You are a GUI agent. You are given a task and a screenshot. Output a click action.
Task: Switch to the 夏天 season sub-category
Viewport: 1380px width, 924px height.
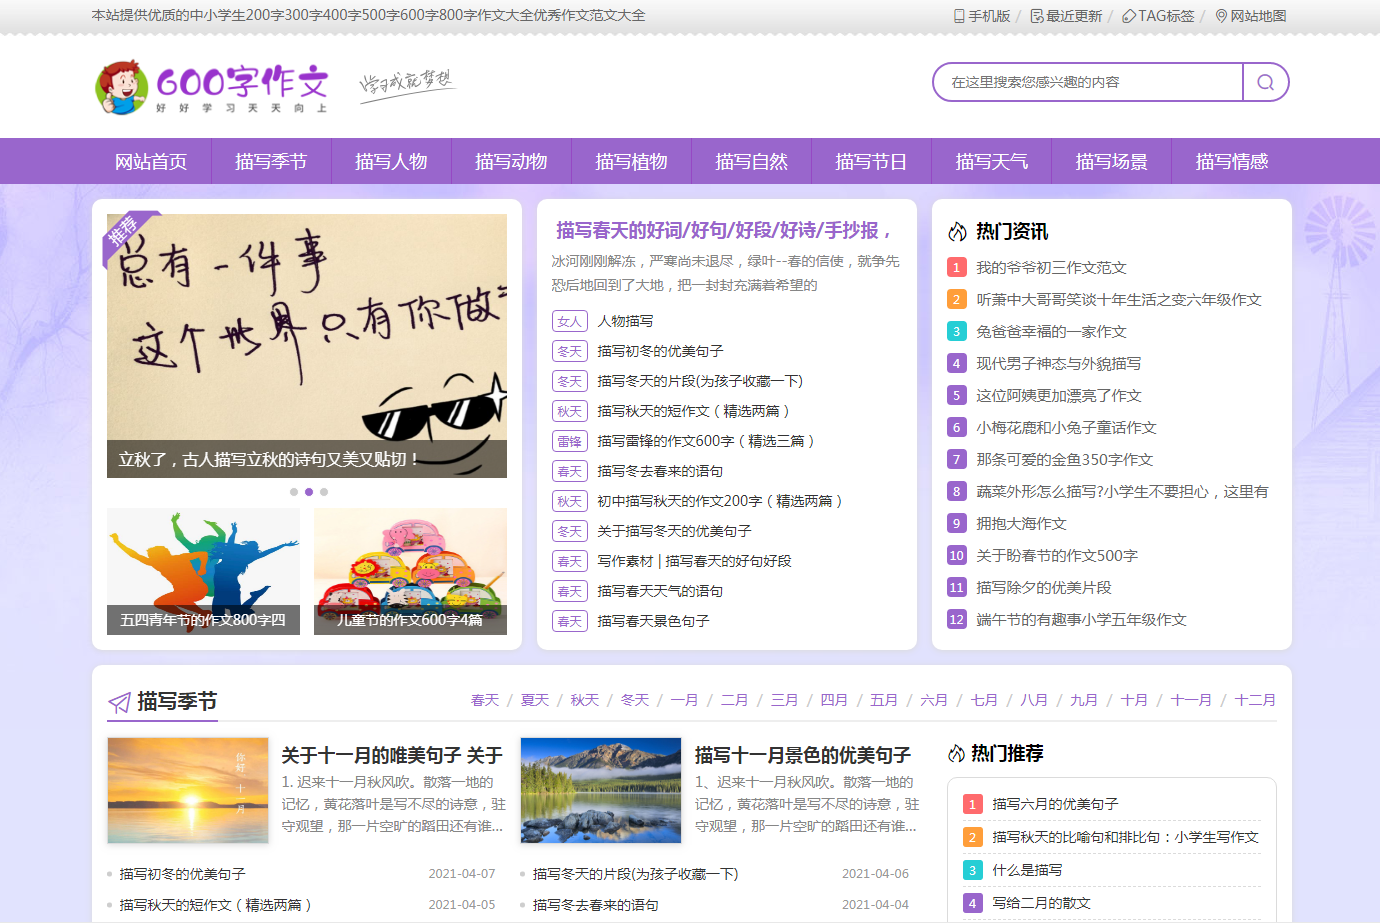(535, 700)
